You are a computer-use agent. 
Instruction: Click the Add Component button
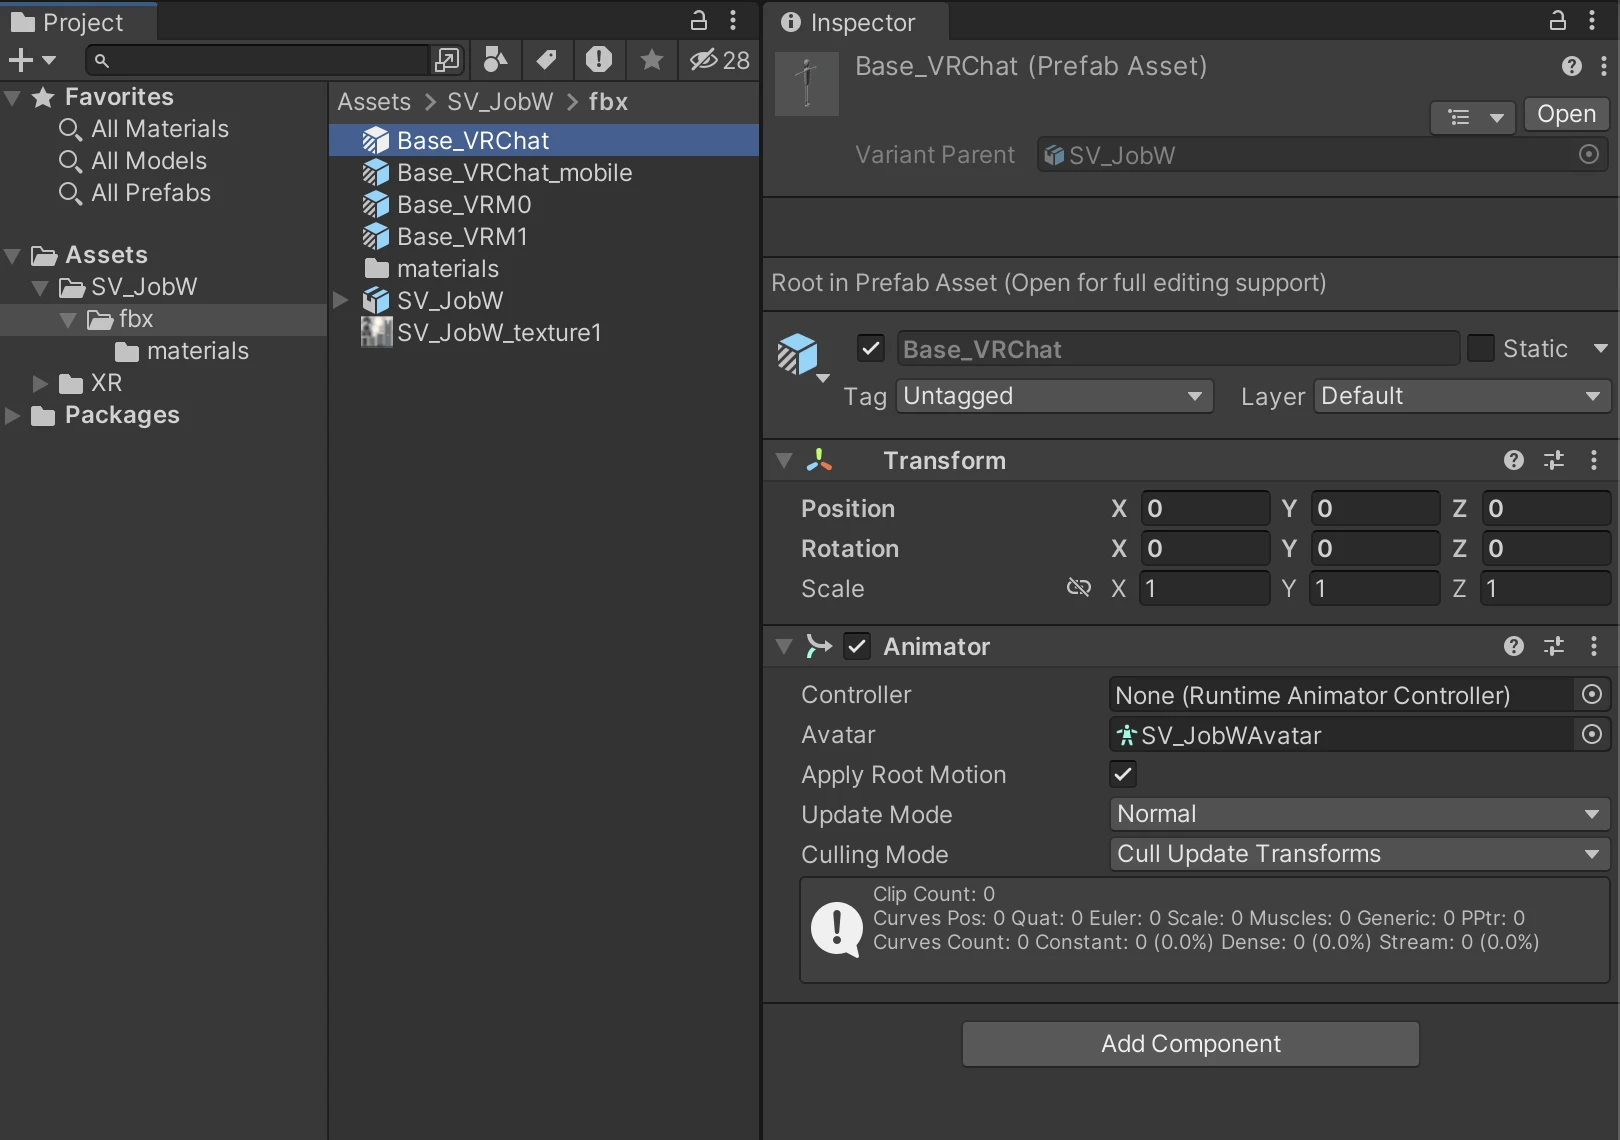1190,1044
